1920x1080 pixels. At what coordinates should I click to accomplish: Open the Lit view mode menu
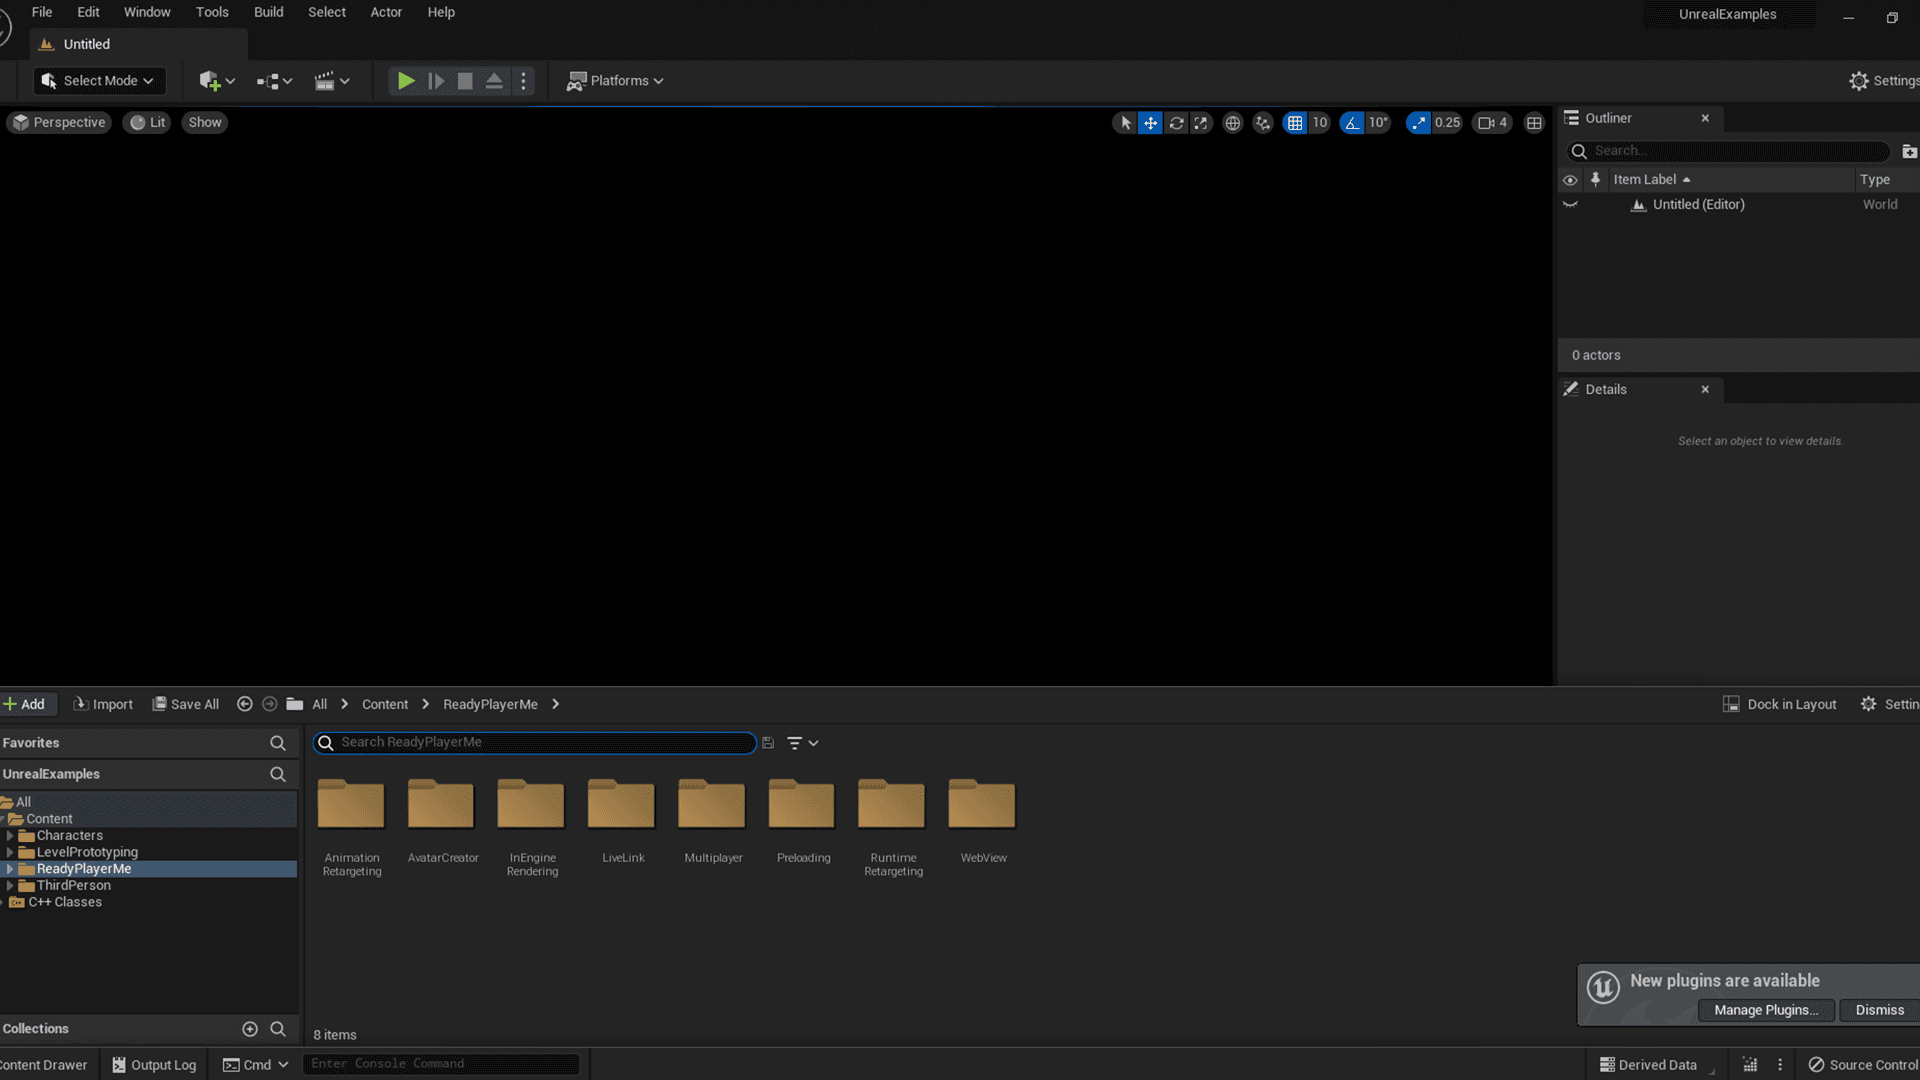click(147, 122)
